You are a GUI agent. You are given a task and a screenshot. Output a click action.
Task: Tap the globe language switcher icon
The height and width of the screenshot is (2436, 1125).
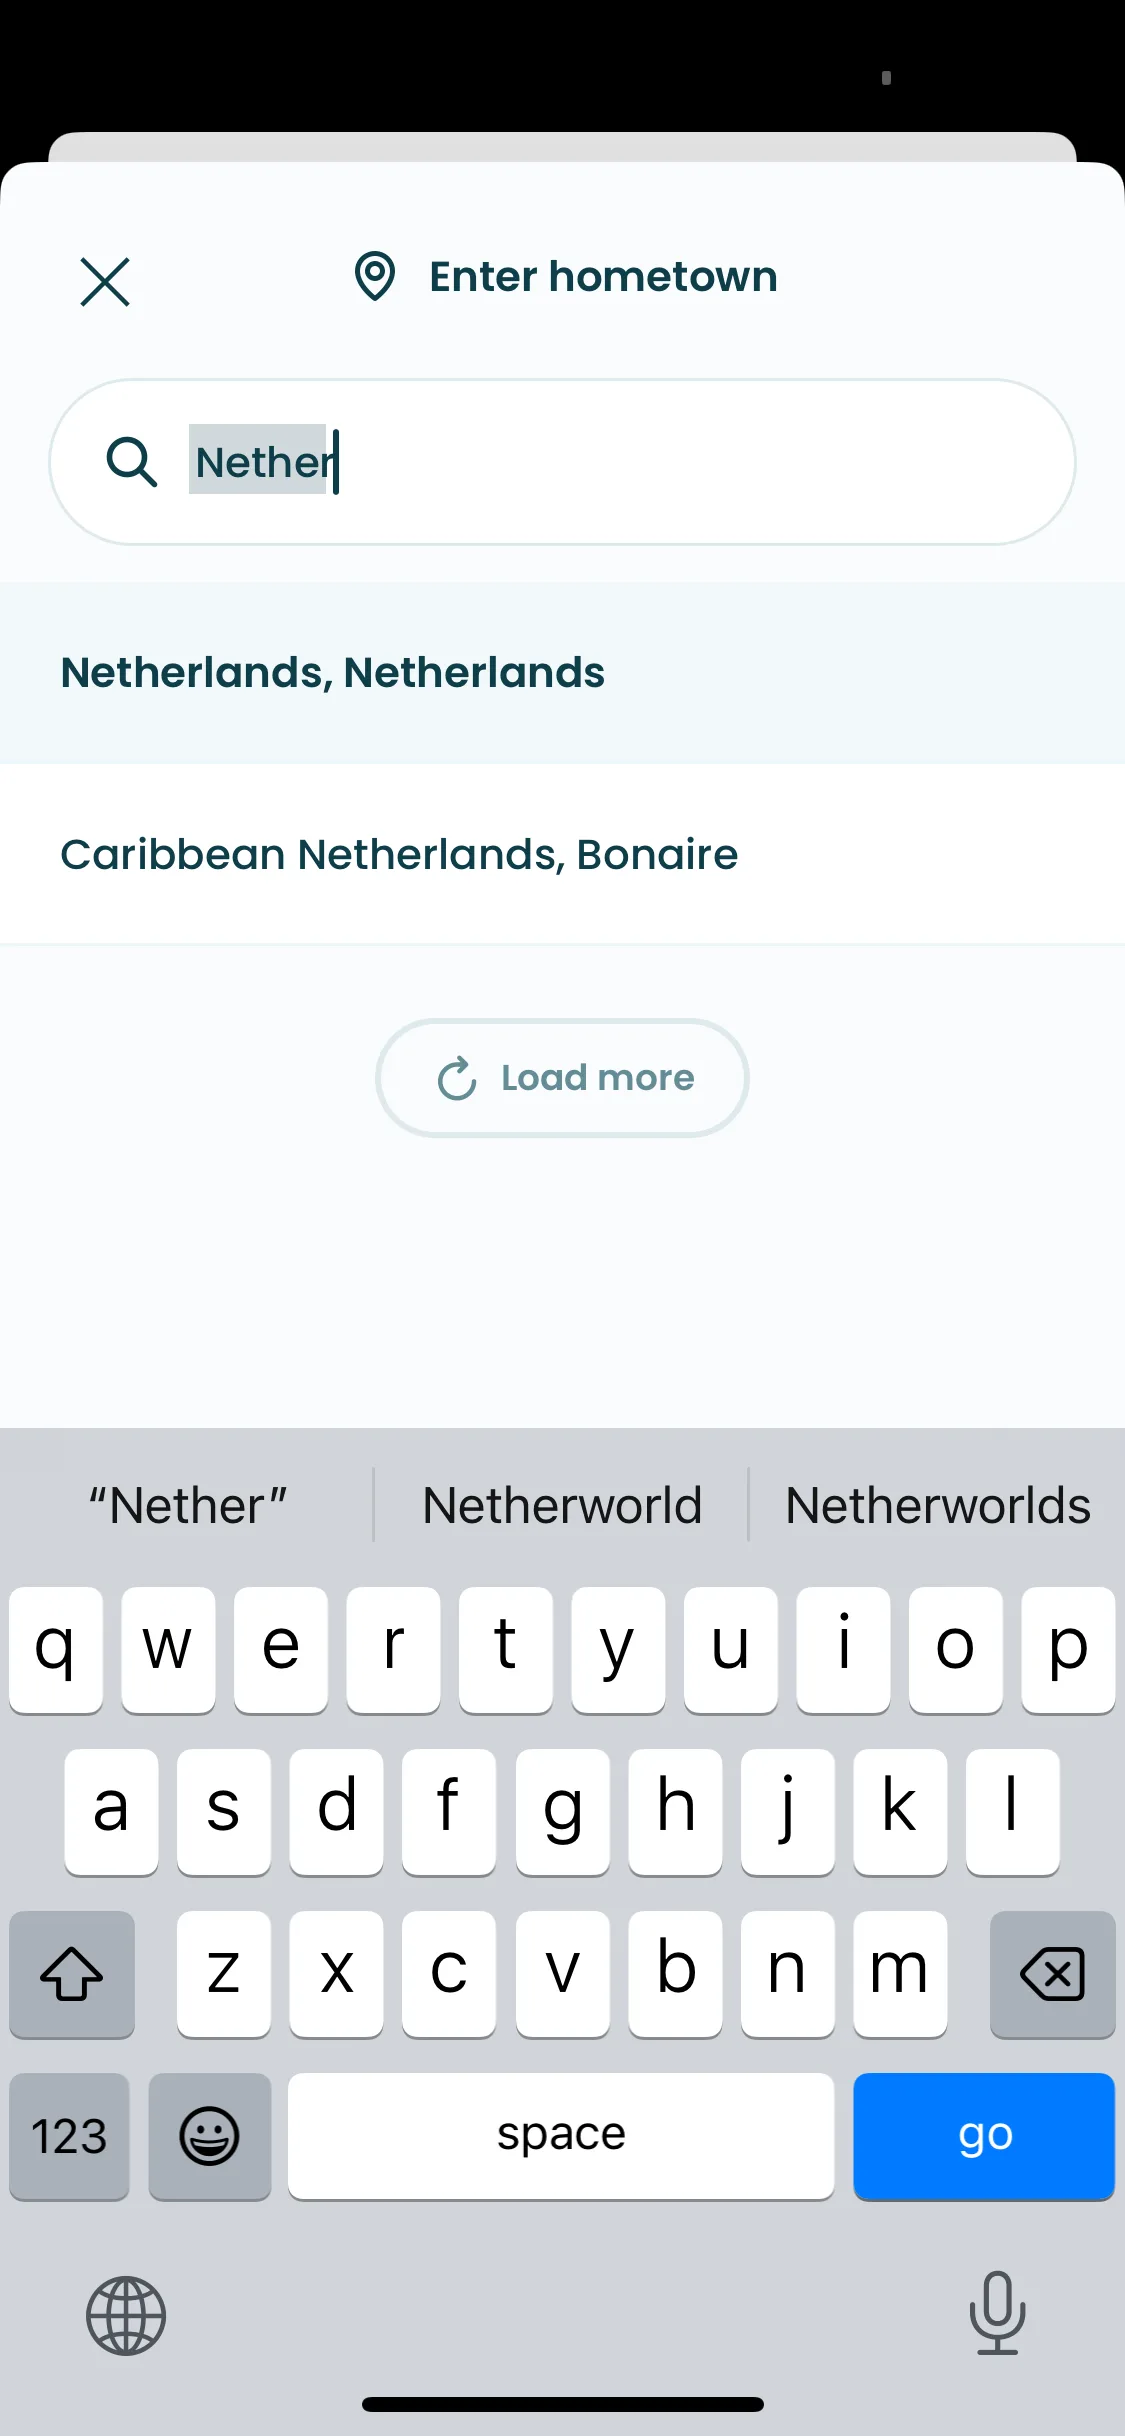[x=126, y=2316]
